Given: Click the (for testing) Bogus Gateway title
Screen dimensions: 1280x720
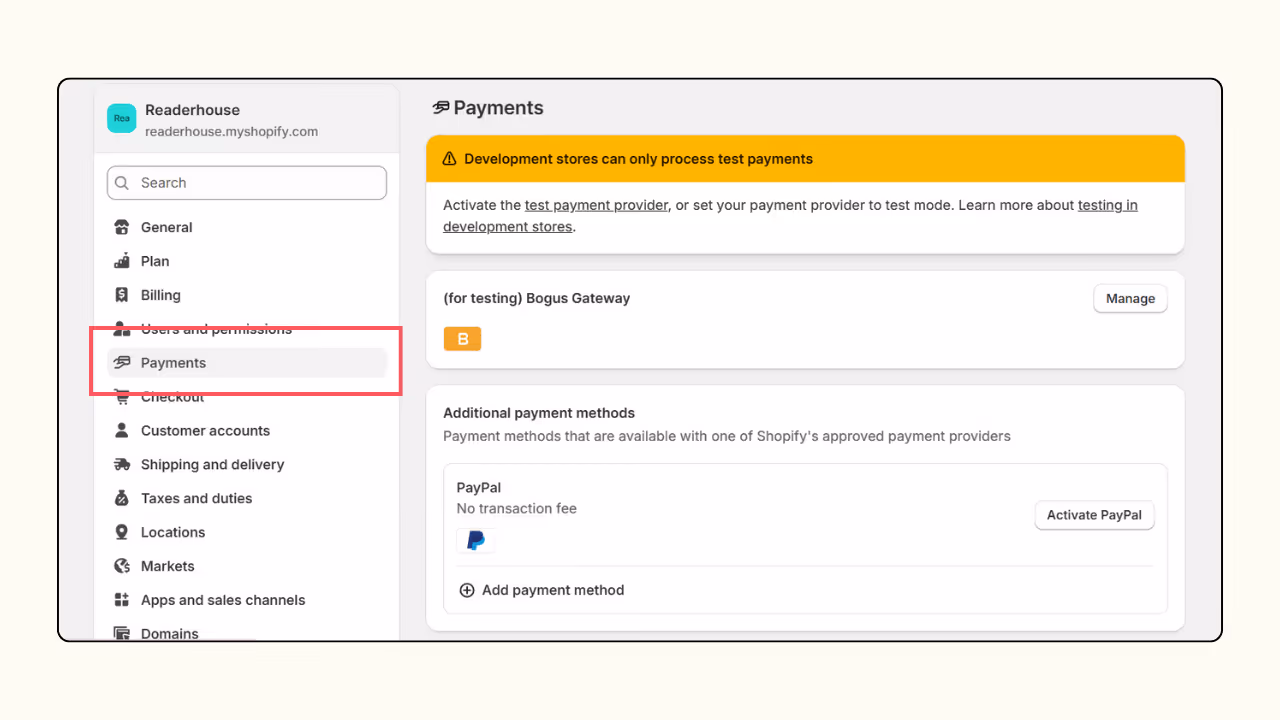Looking at the screenshot, I should tap(537, 298).
